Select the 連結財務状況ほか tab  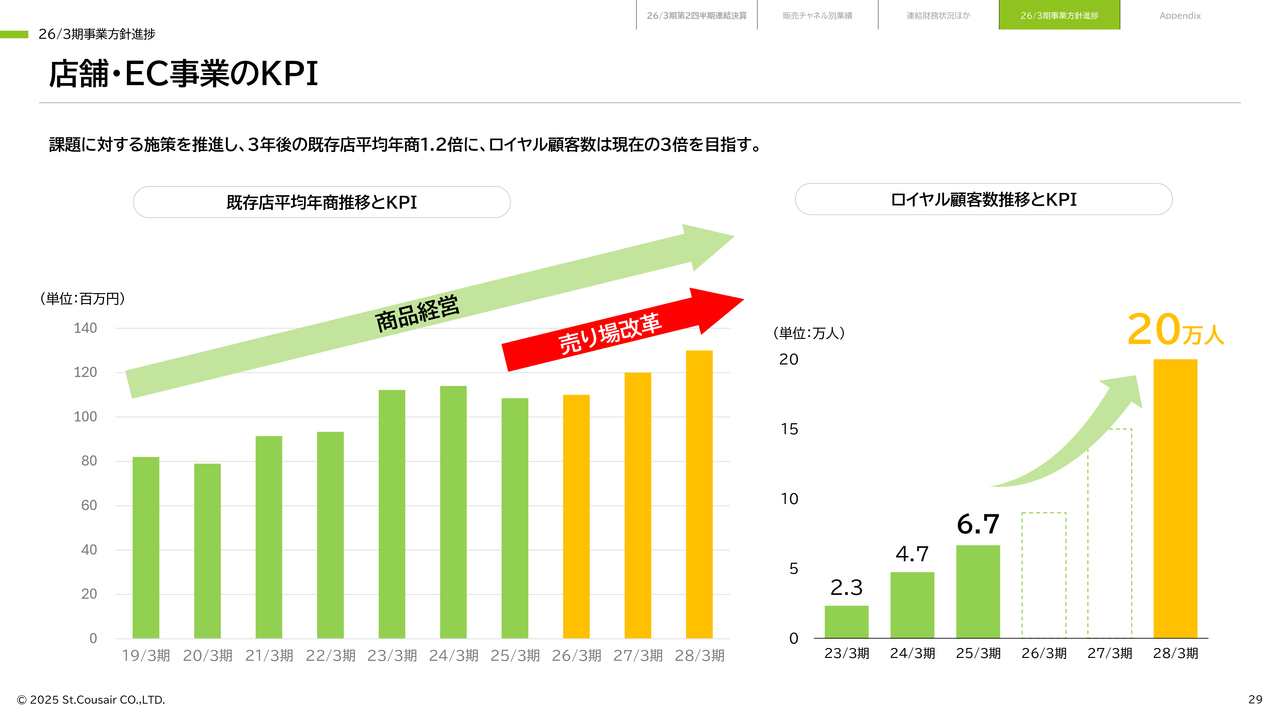(938, 15)
